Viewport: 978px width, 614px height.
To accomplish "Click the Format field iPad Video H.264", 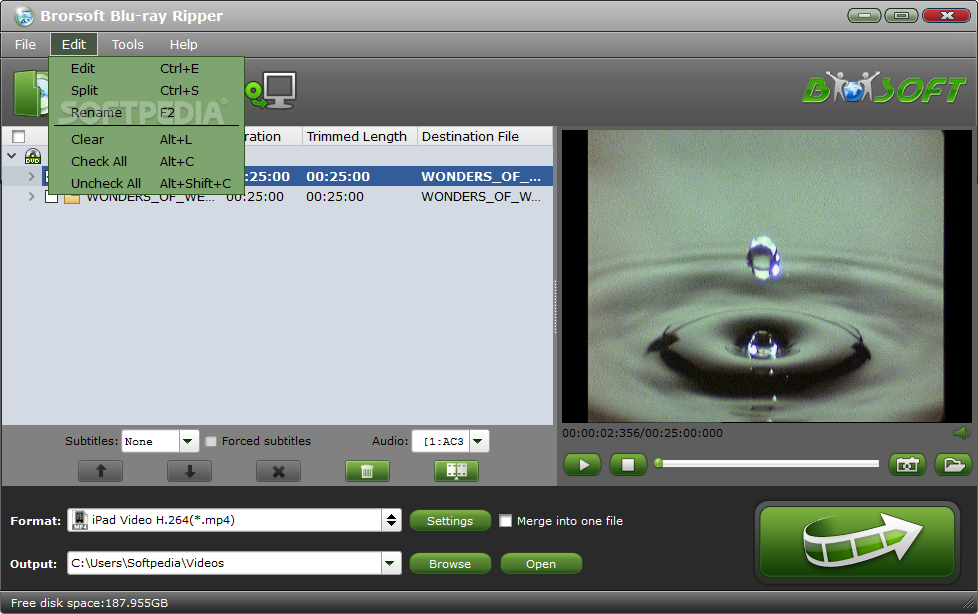I will [225, 520].
